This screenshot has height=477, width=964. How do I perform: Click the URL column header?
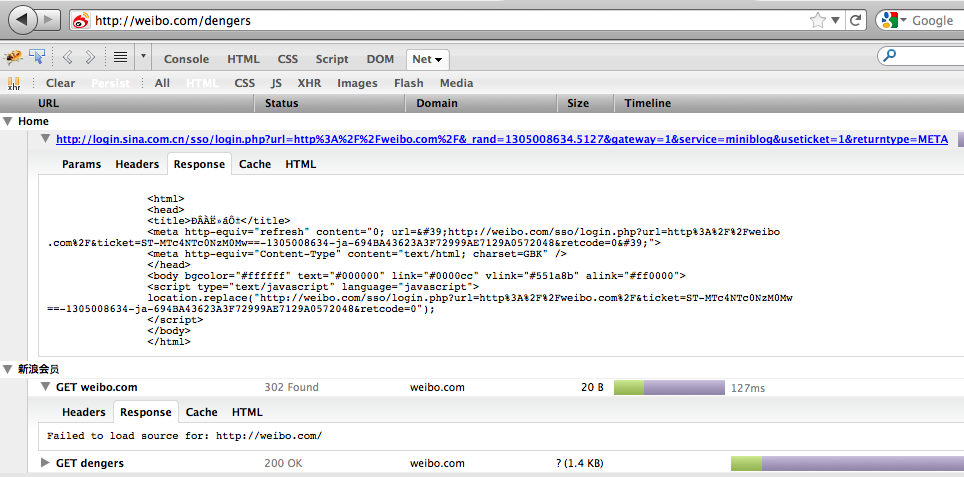pos(127,103)
